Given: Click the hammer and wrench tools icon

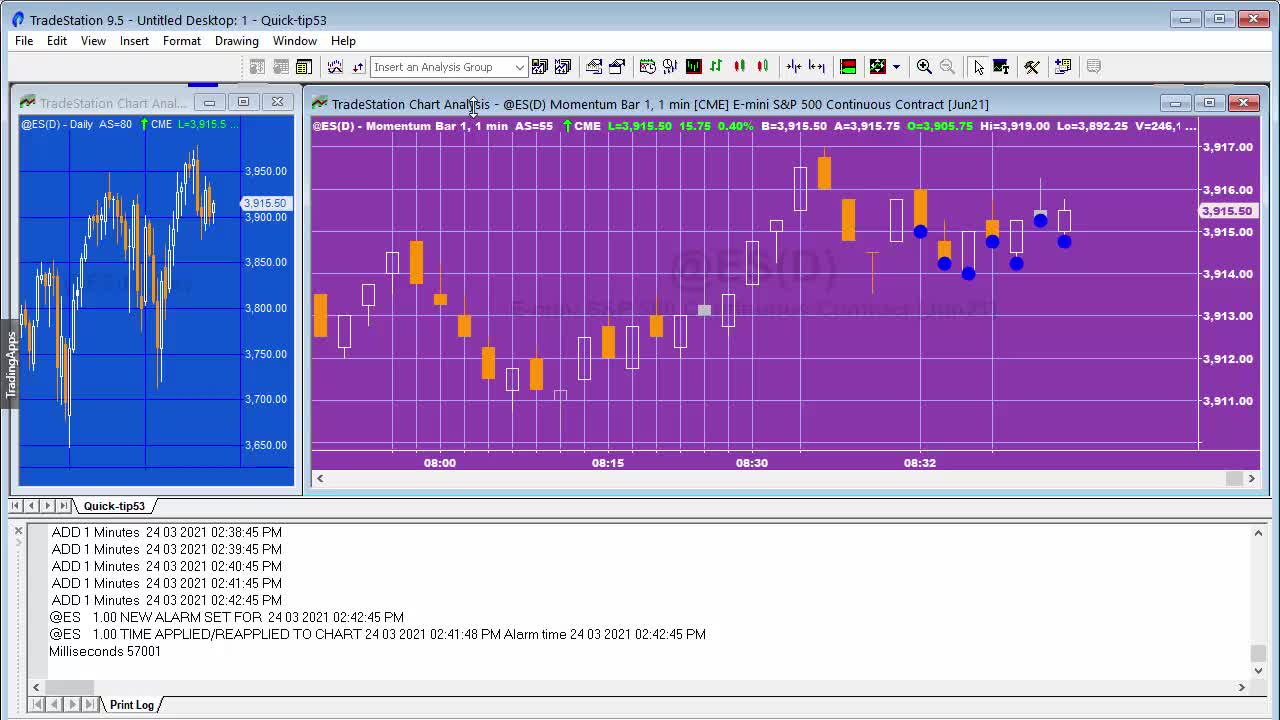Looking at the screenshot, I should coord(1032,67).
